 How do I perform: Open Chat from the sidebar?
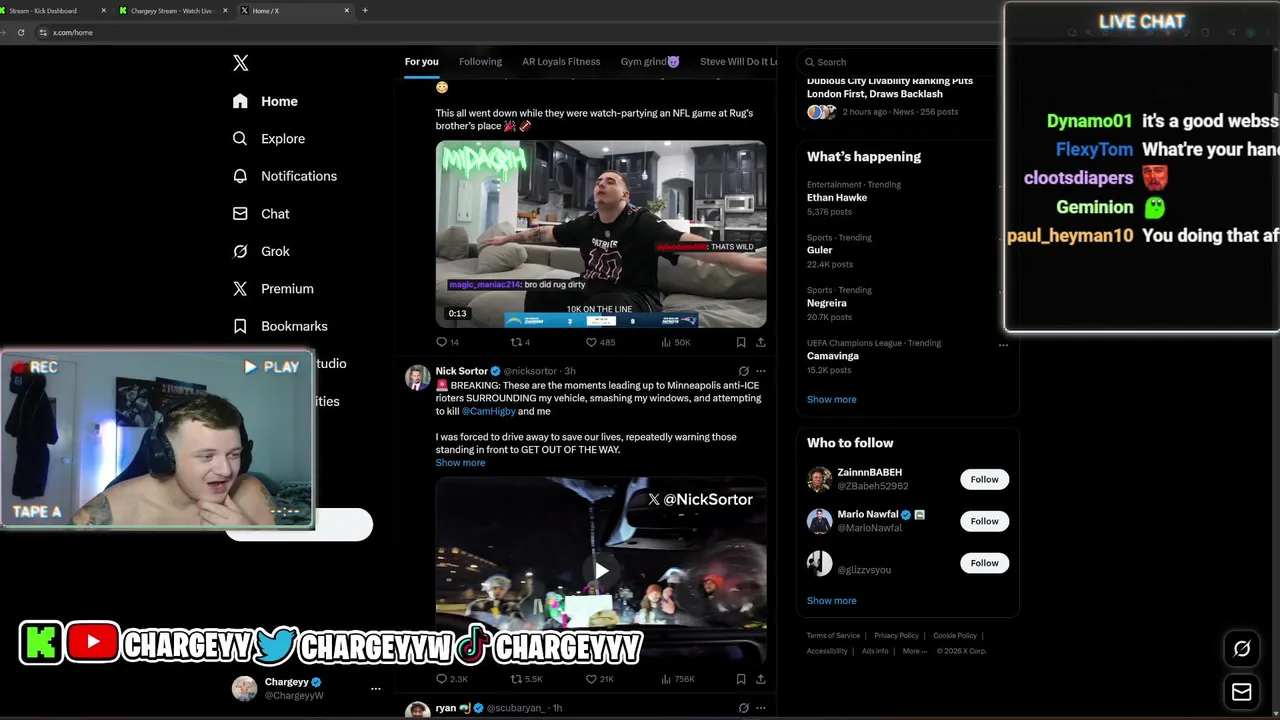260,214
